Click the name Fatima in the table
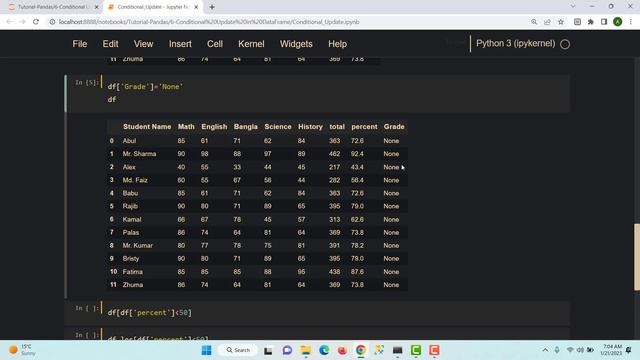The image size is (640, 360). pos(133,272)
